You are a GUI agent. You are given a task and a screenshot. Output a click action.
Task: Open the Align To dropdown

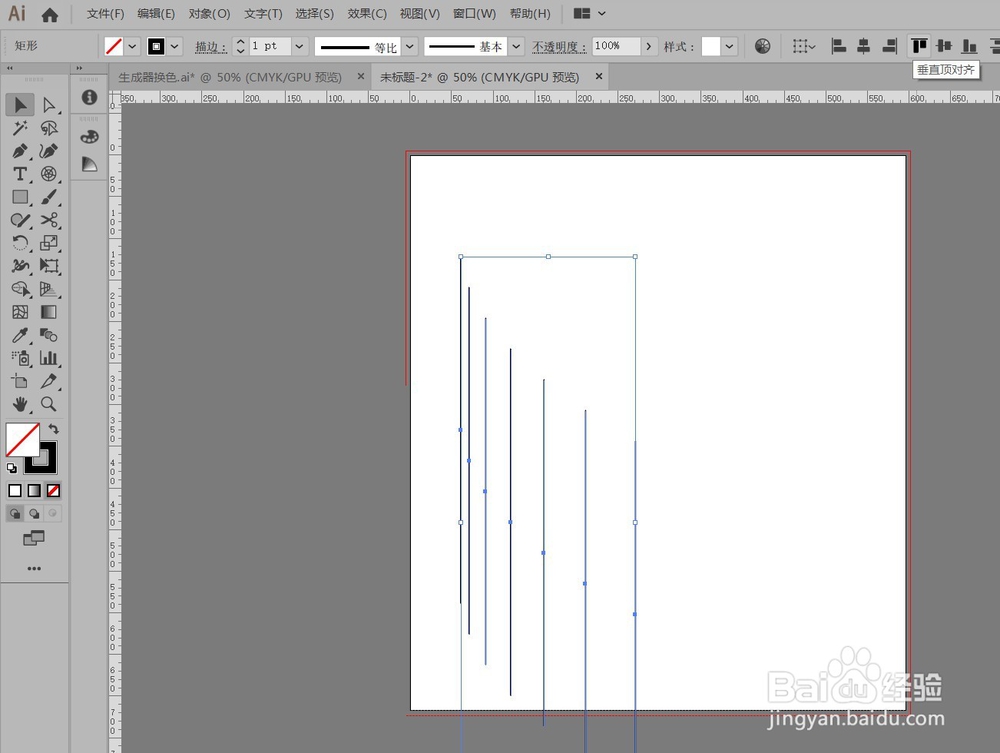coord(804,46)
